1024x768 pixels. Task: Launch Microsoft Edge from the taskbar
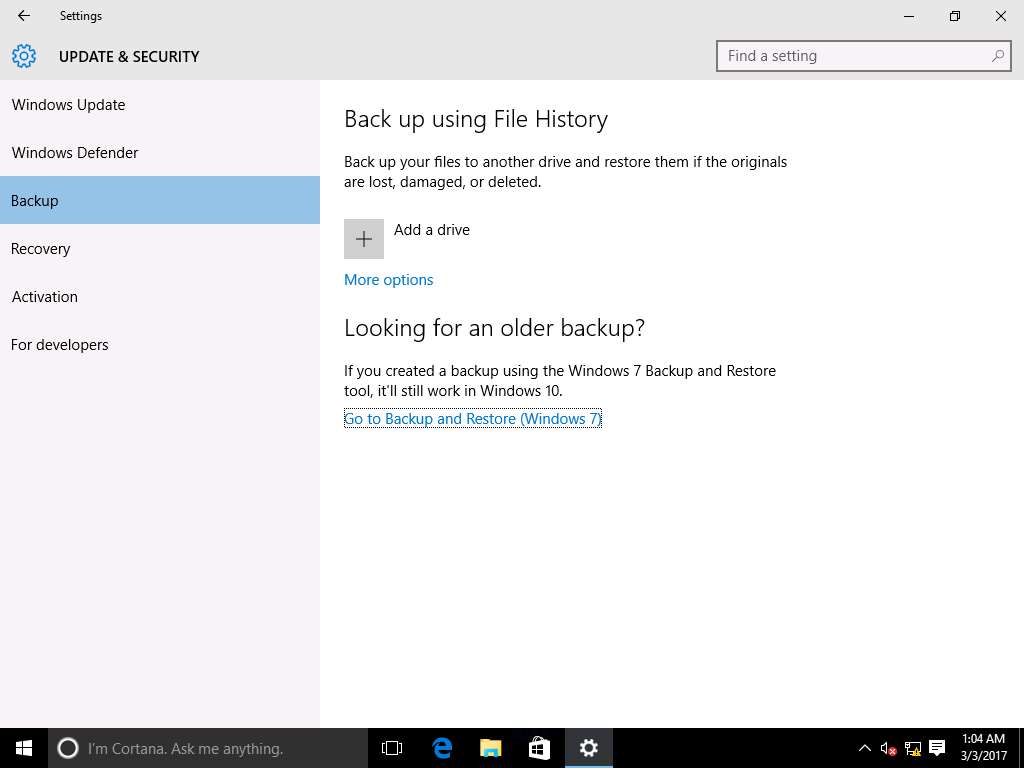[442, 748]
